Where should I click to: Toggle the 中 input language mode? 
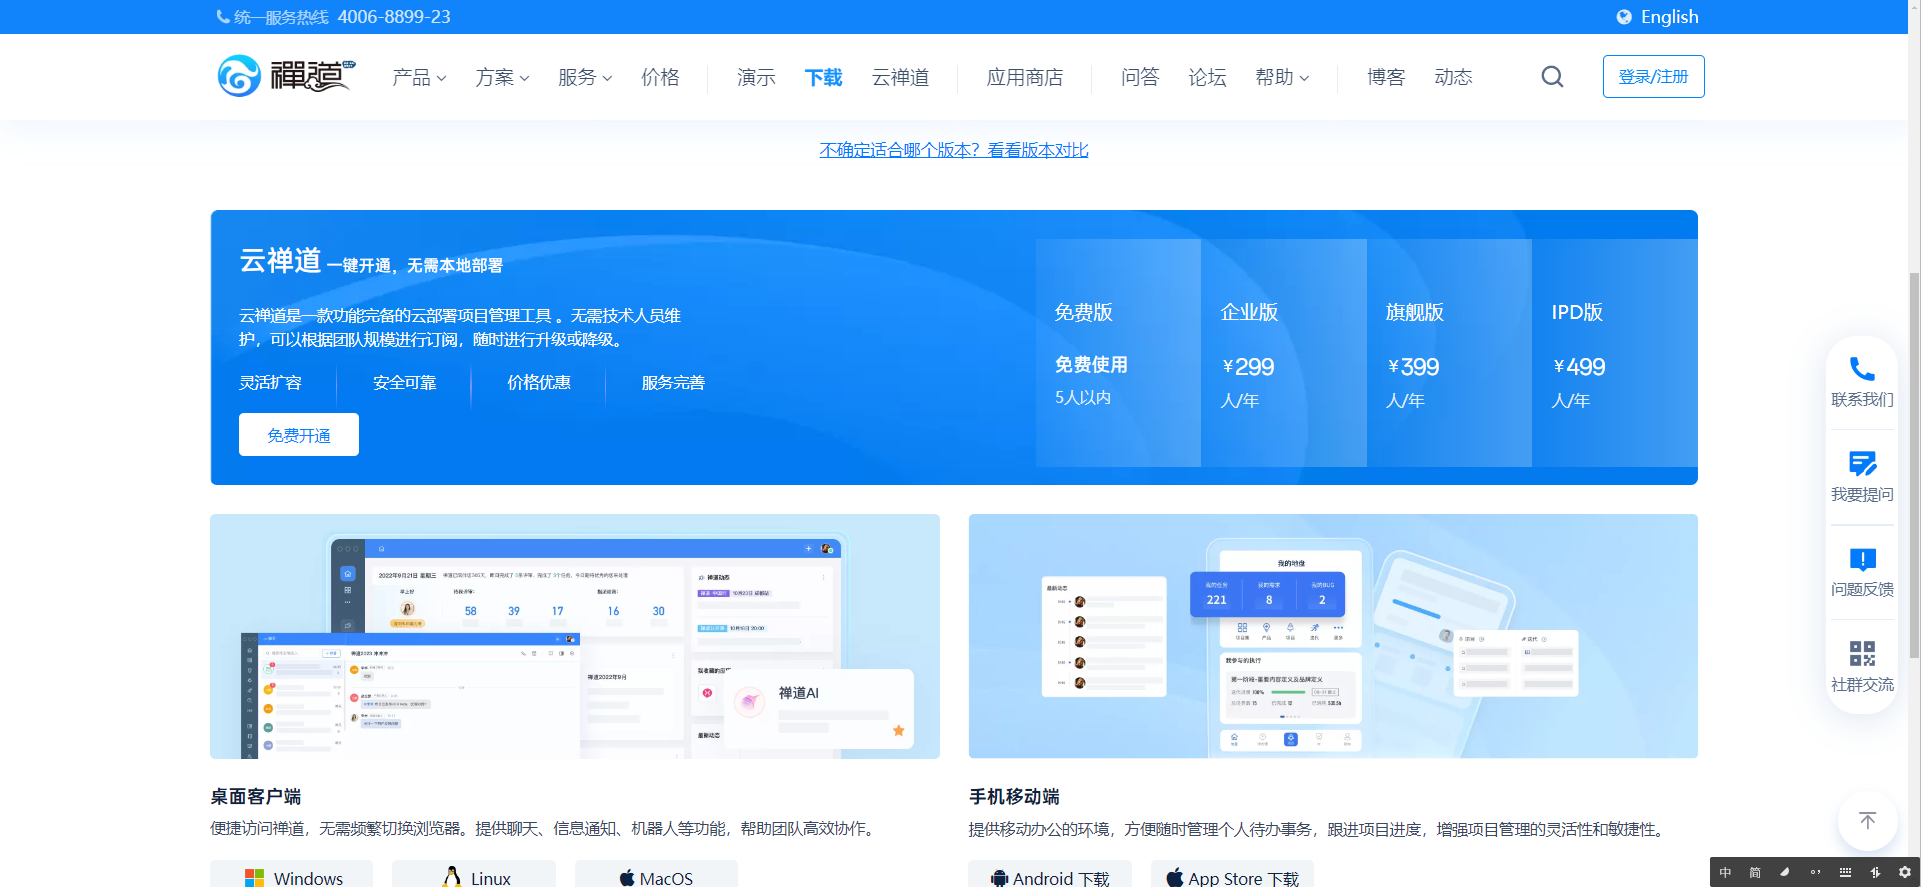pos(1725,873)
